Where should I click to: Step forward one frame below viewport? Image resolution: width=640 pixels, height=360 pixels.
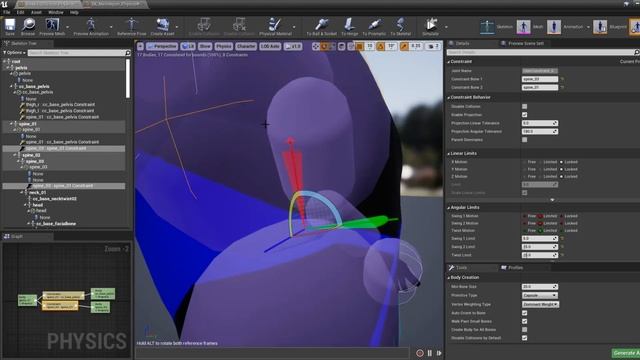439,353
